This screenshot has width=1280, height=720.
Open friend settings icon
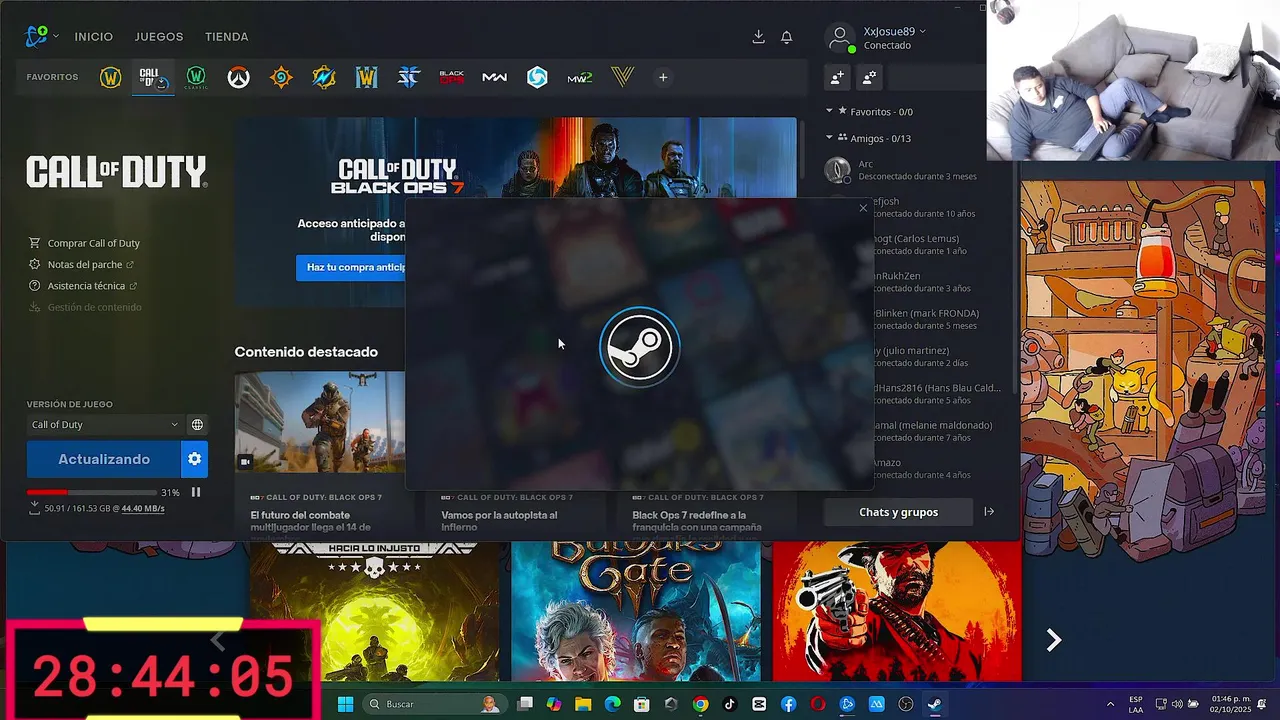click(869, 77)
